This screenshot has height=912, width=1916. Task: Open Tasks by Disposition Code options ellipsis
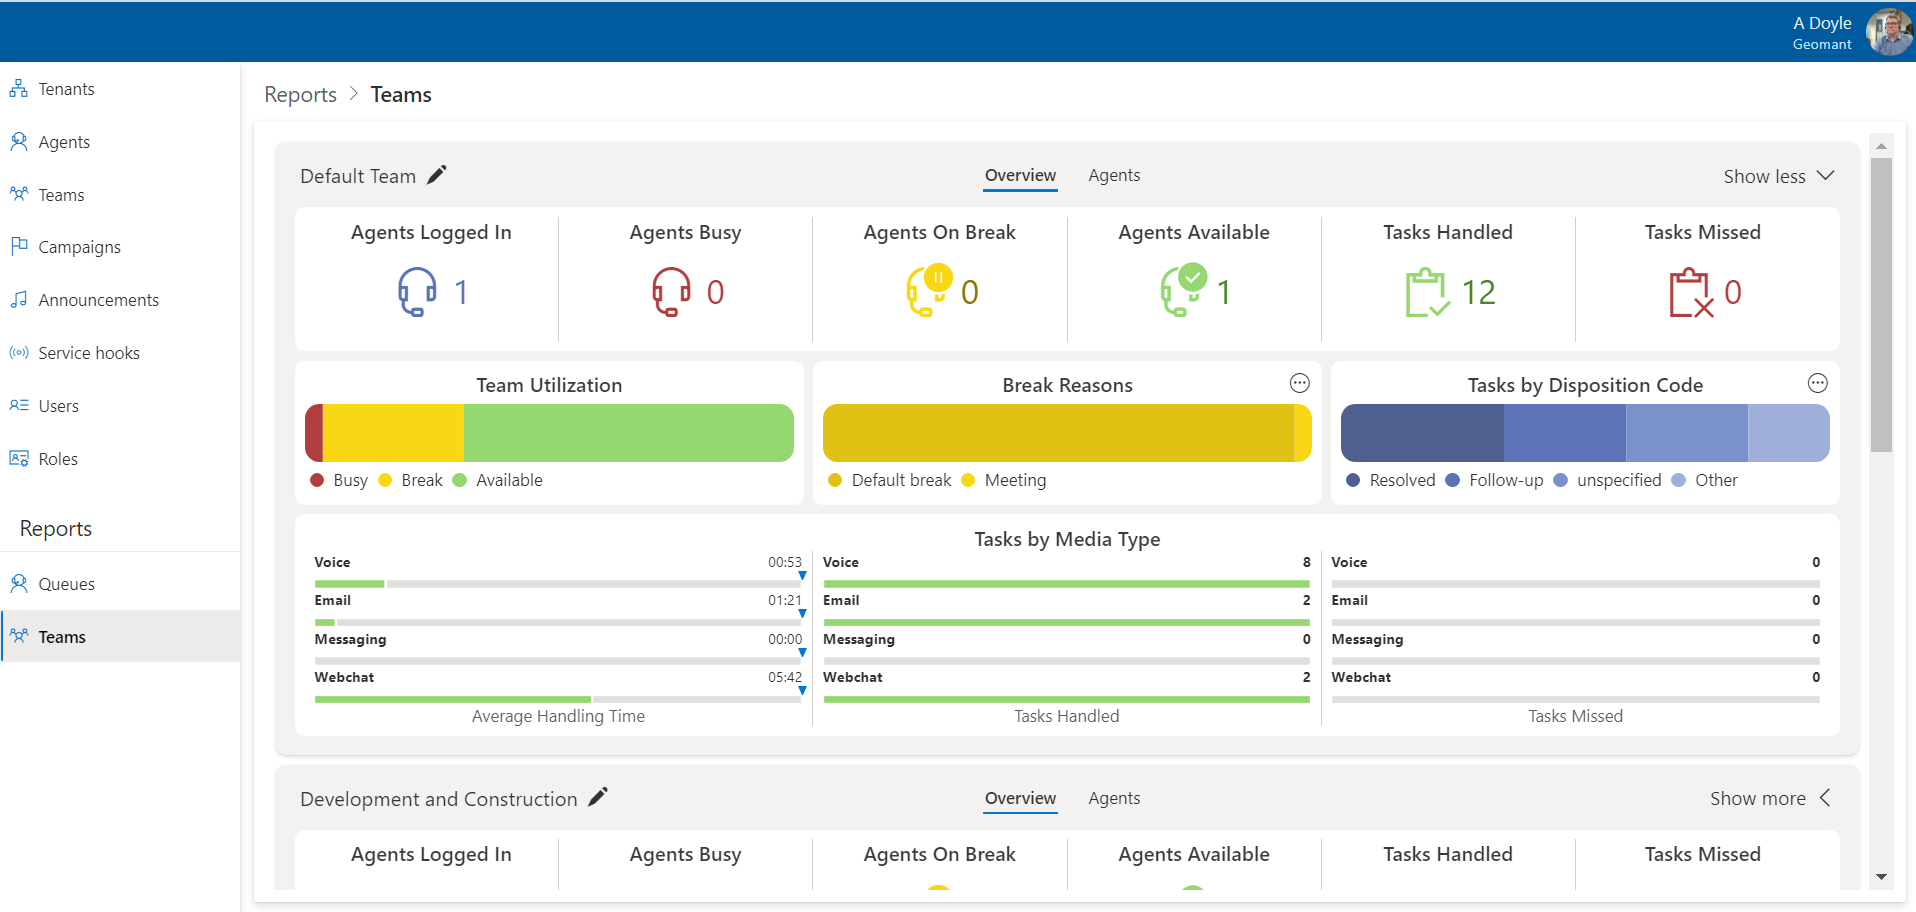[x=1817, y=383]
